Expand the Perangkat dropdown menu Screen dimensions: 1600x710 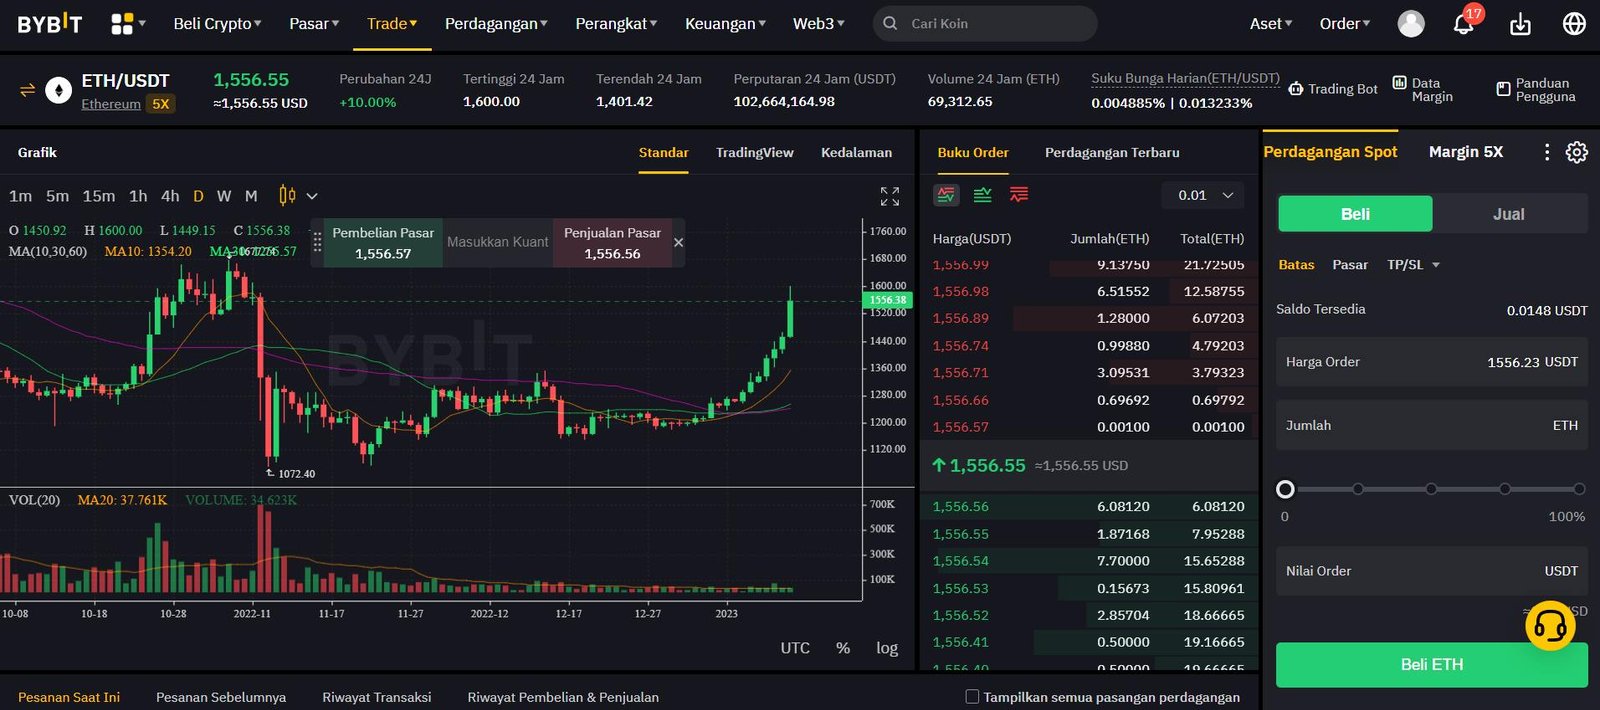click(x=616, y=23)
